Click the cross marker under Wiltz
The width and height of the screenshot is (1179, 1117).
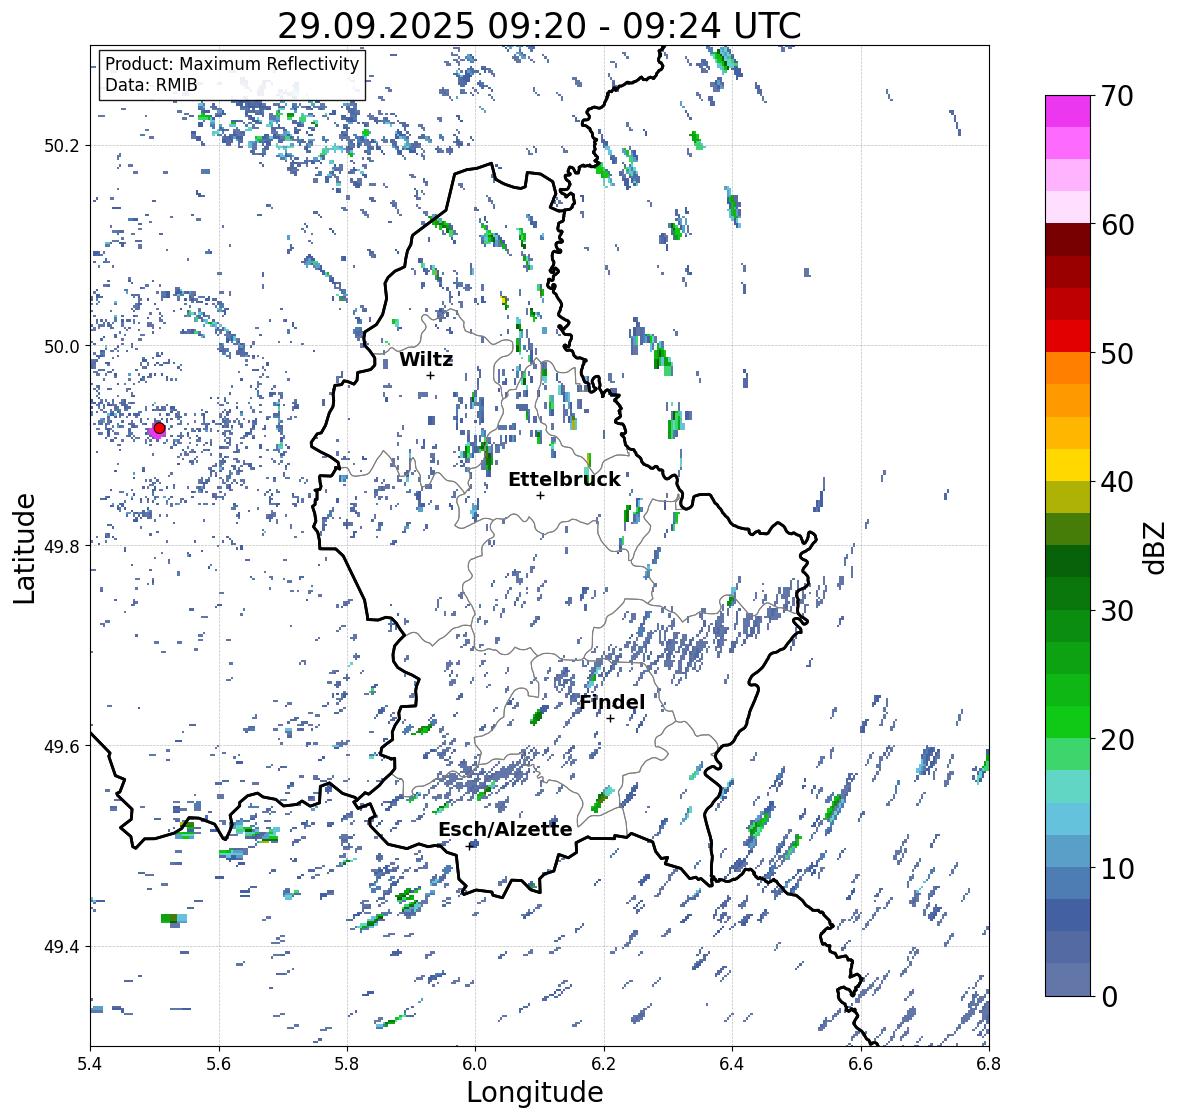point(430,376)
